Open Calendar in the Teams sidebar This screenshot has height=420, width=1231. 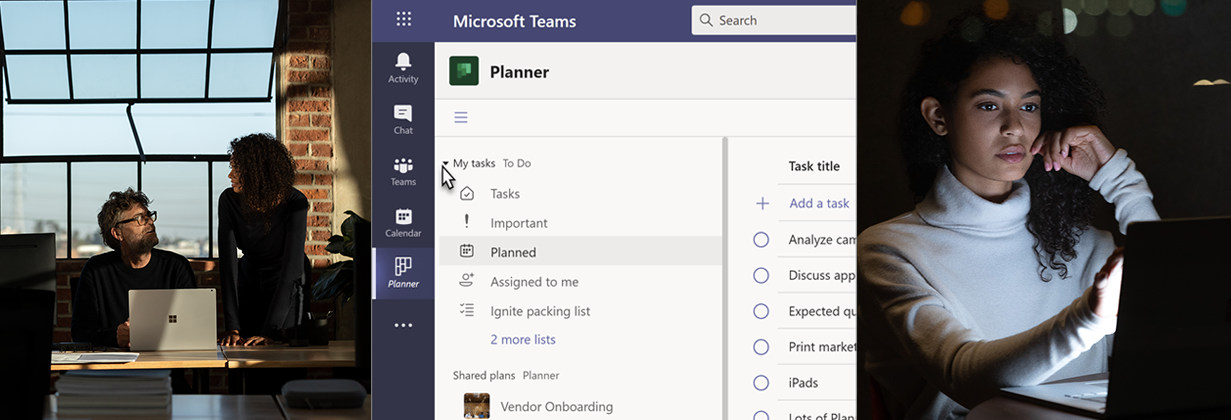(x=403, y=222)
